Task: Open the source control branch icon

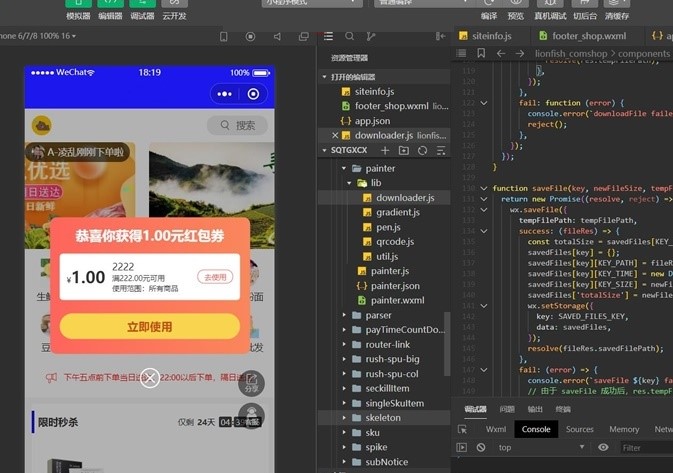Action: click(x=371, y=36)
